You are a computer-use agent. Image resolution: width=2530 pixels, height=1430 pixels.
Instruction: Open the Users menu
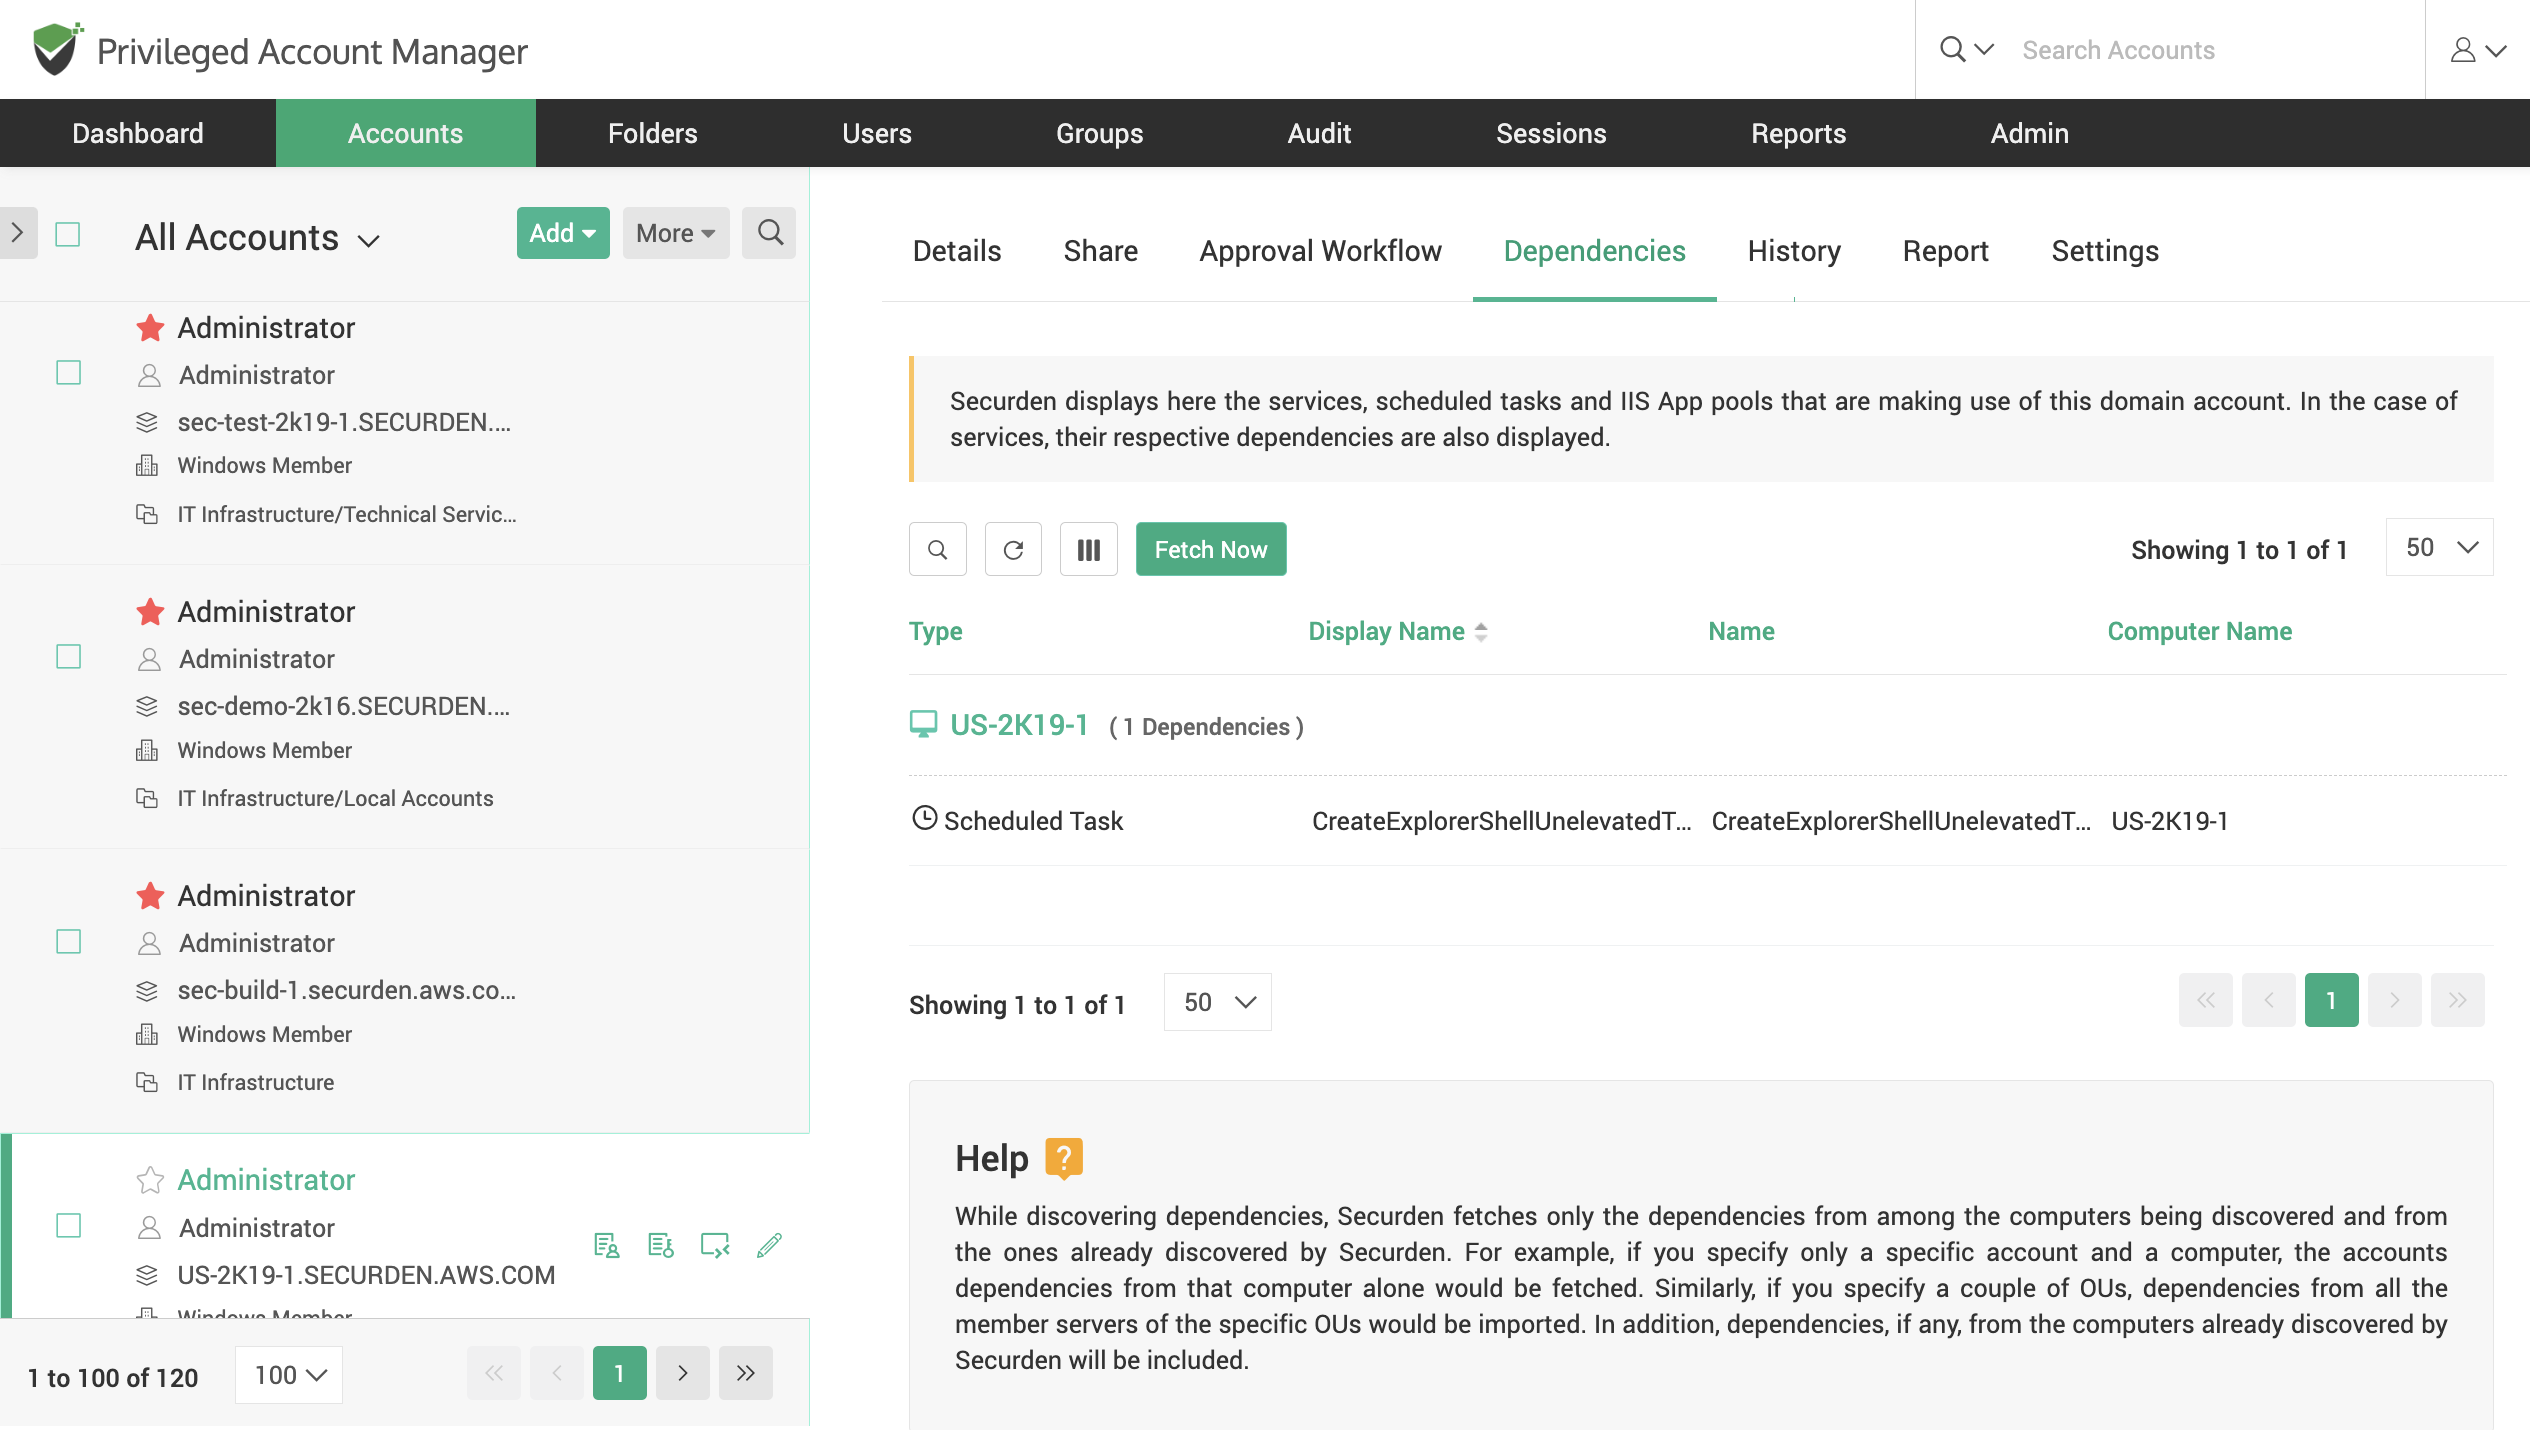[x=876, y=133]
